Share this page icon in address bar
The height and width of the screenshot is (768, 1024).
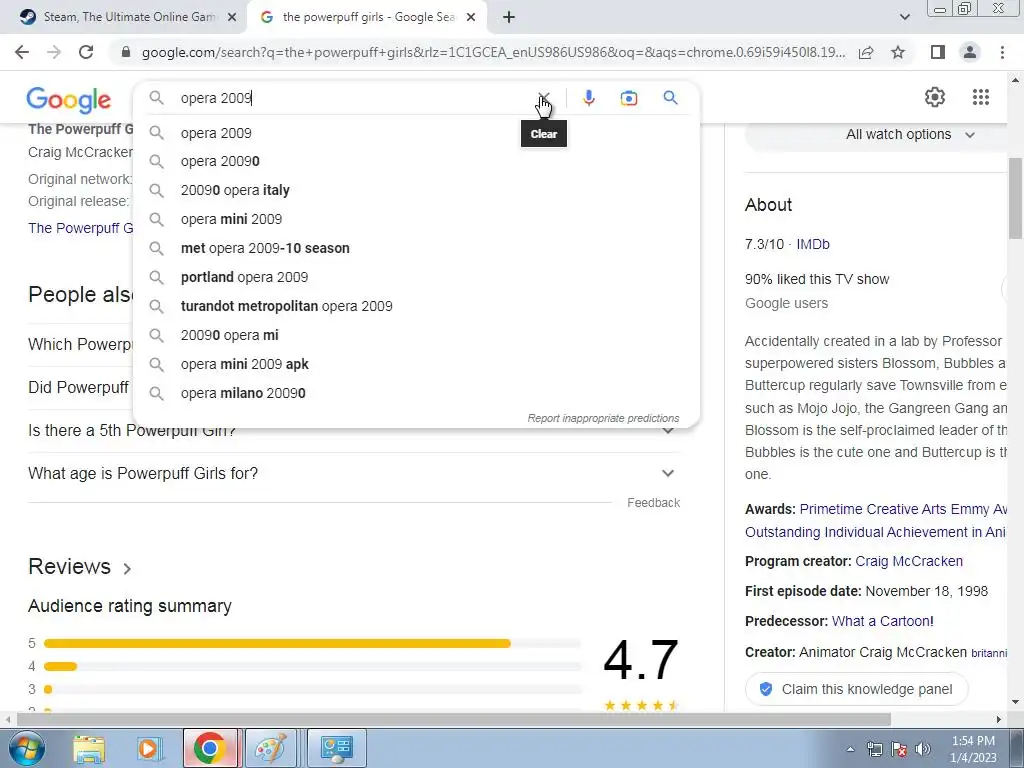pyautogui.click(x=866, y=52)
